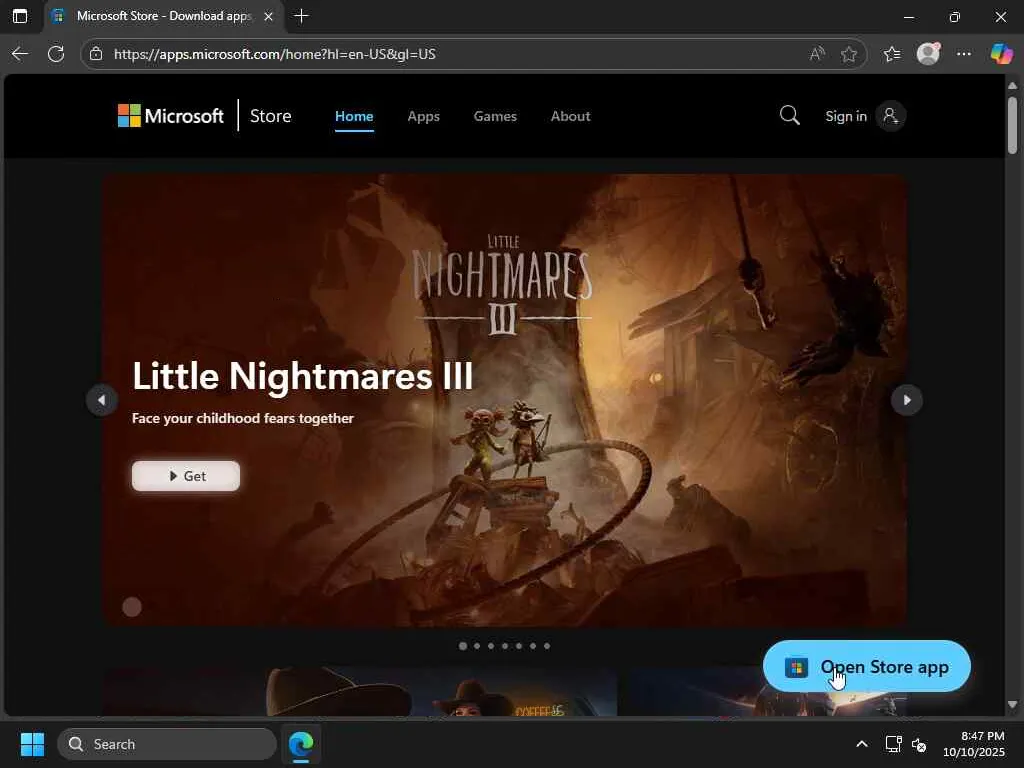This screenshot has width=1024, height=768.
Task: Select the fifth carousel page dot
Action: click(519, 646)
